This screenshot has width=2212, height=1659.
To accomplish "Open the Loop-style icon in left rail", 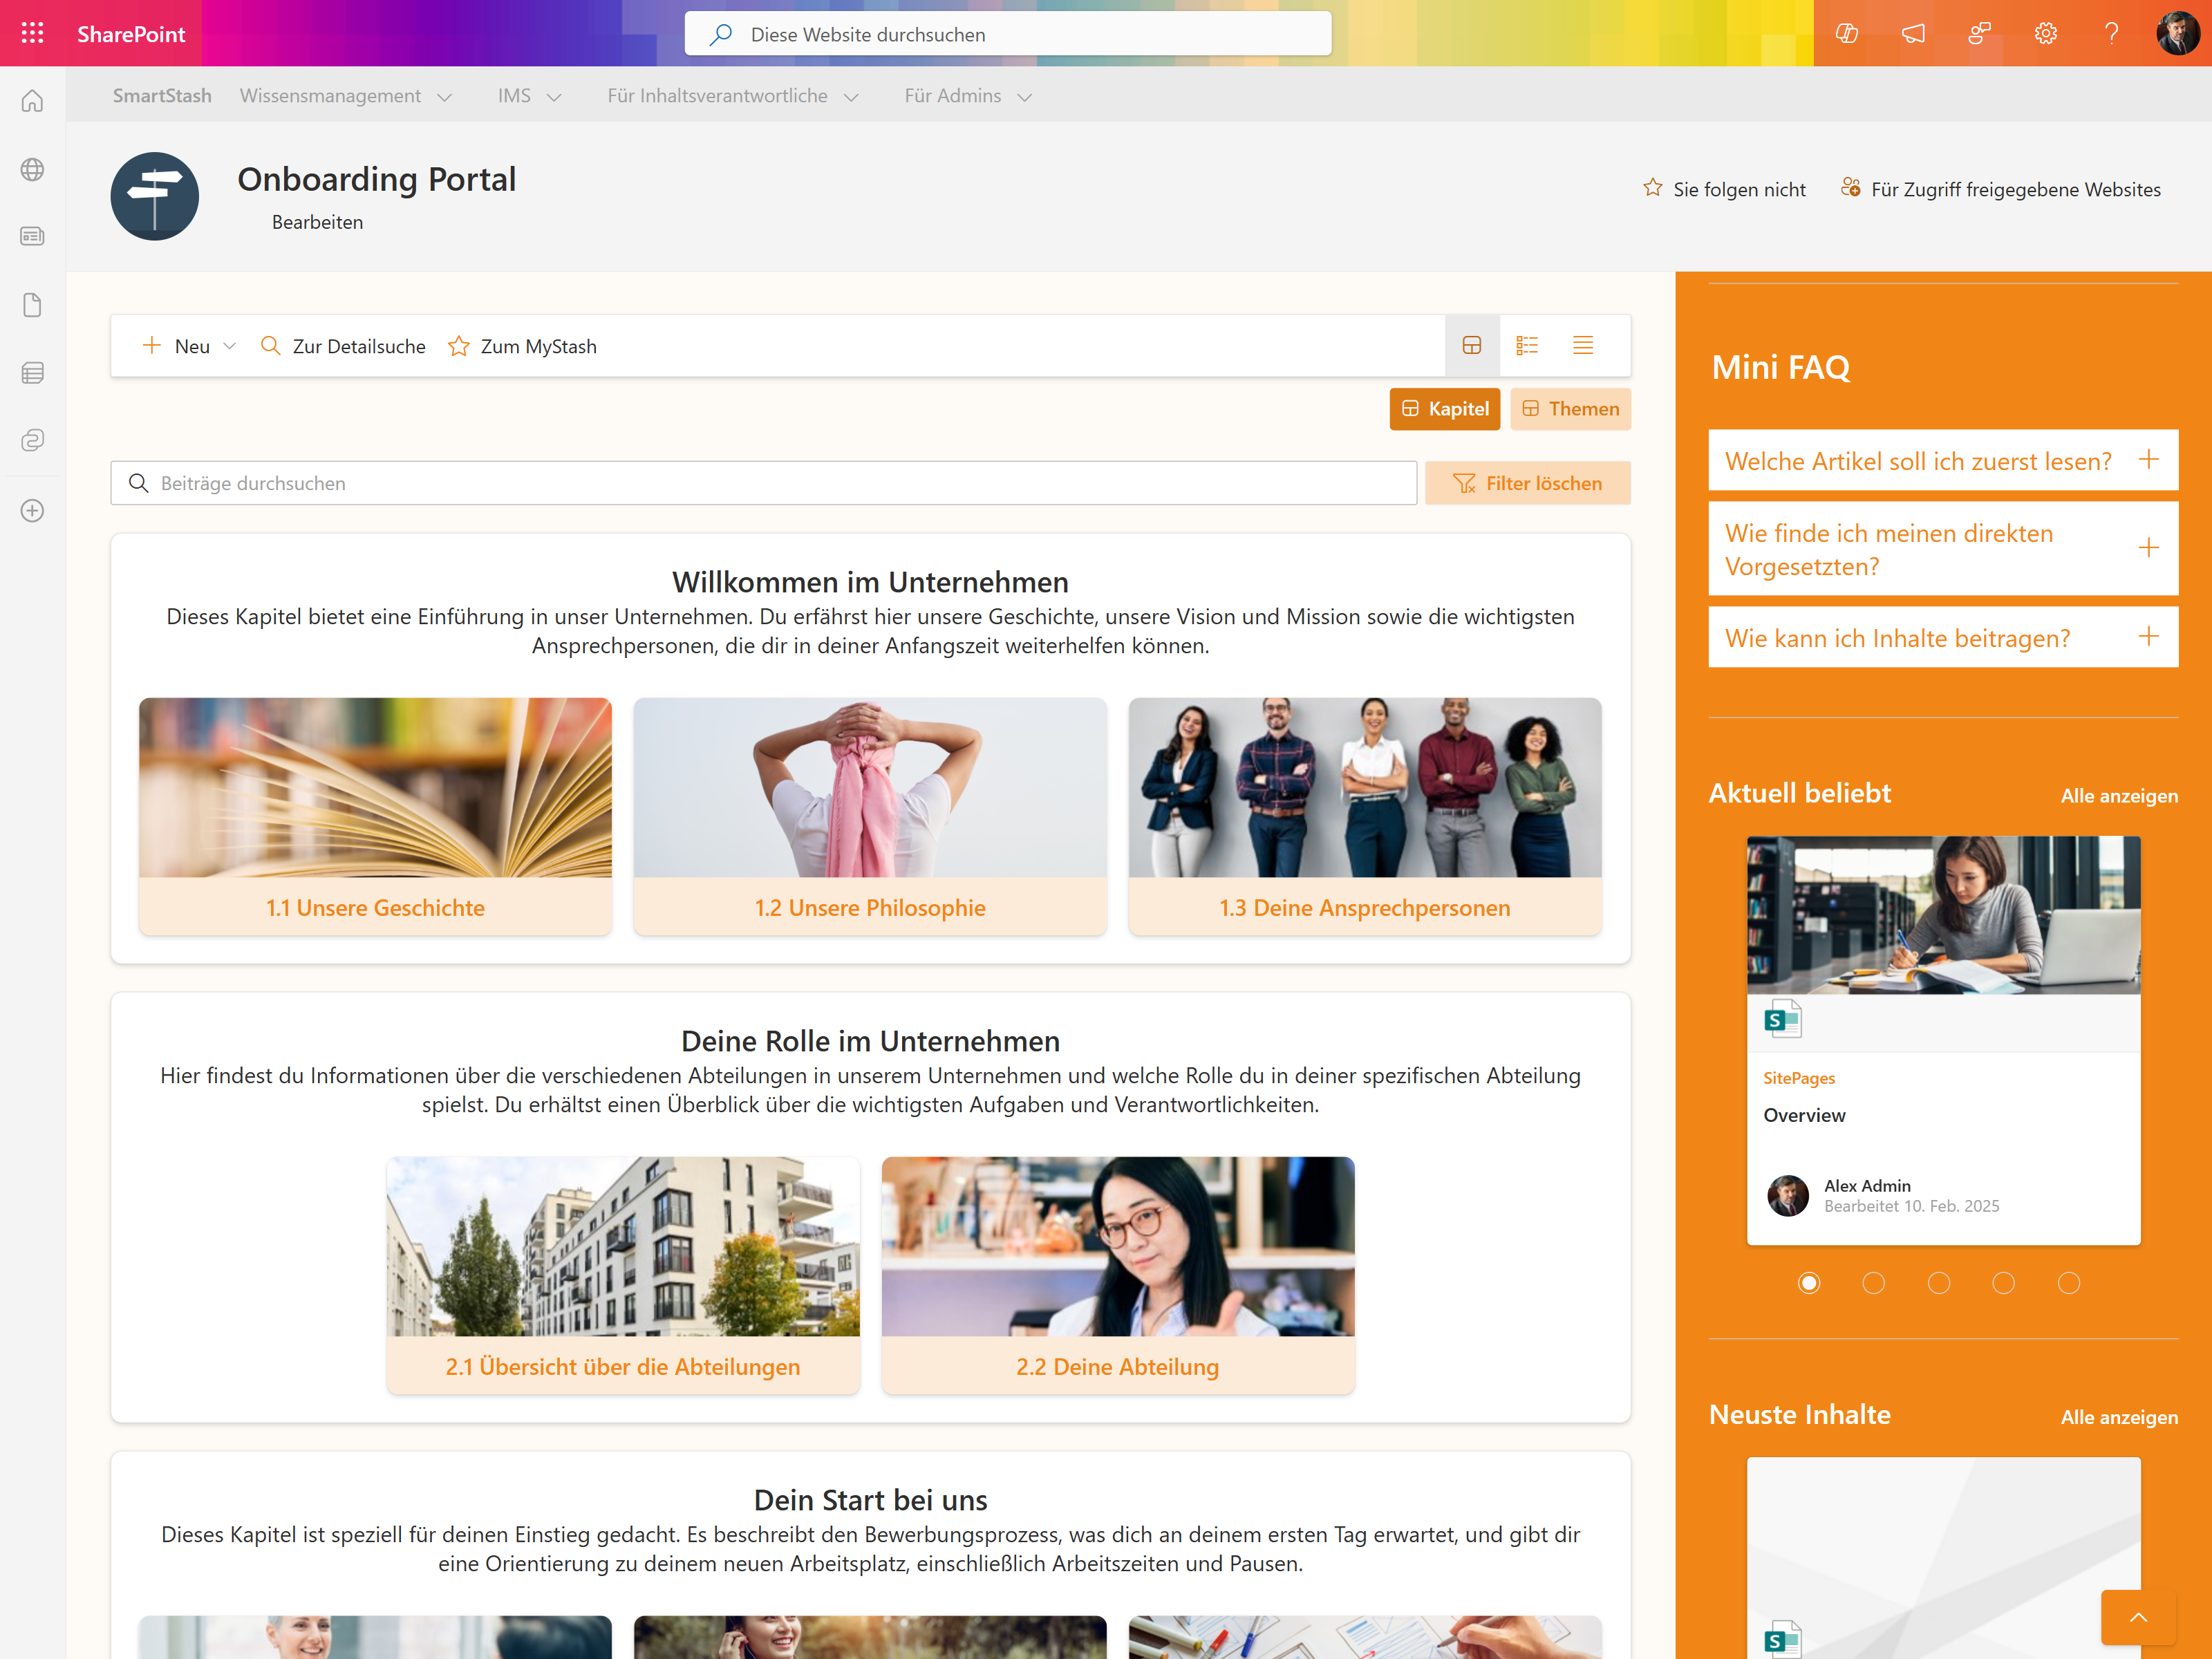I will coord(32,440).
